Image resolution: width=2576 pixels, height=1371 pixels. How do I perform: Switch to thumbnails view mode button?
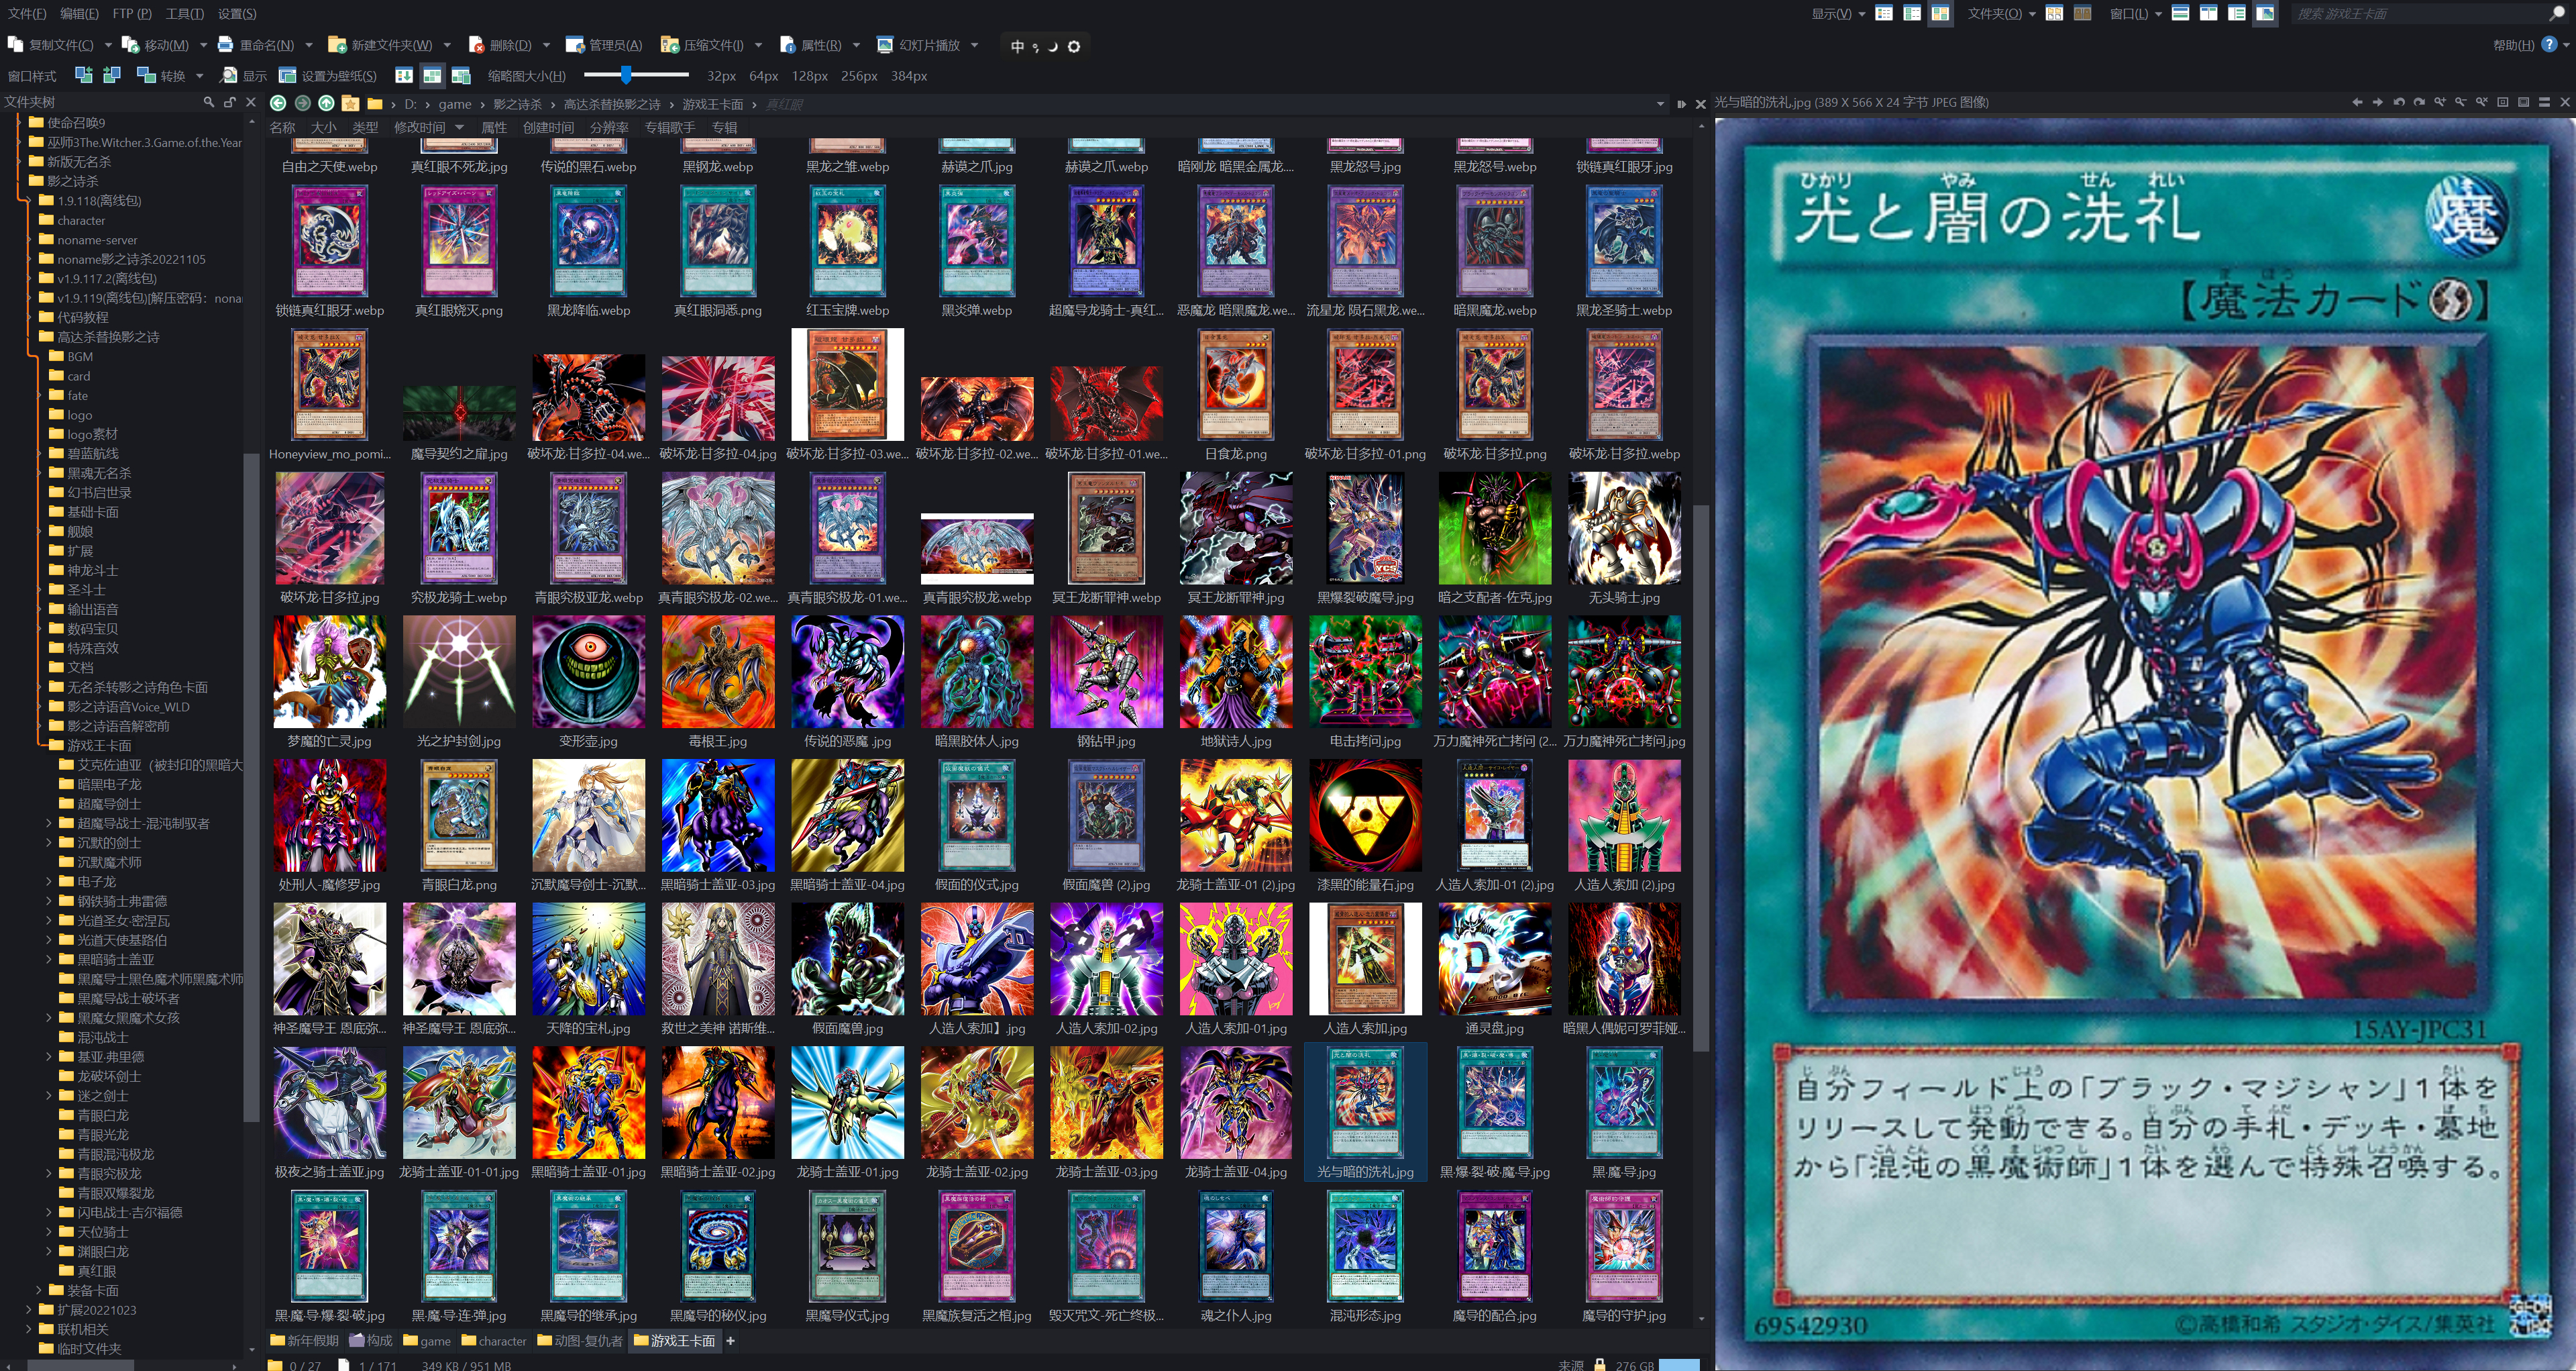(x=1940, y=13)
